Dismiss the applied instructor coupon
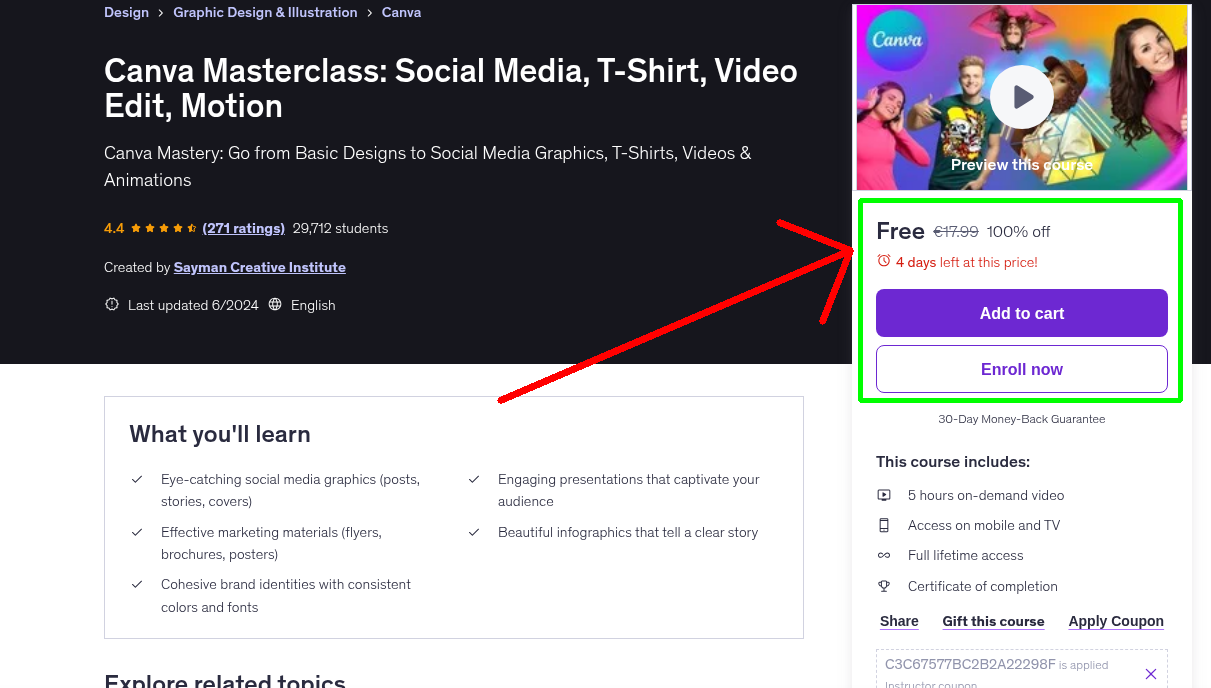 coord(1151,673)
